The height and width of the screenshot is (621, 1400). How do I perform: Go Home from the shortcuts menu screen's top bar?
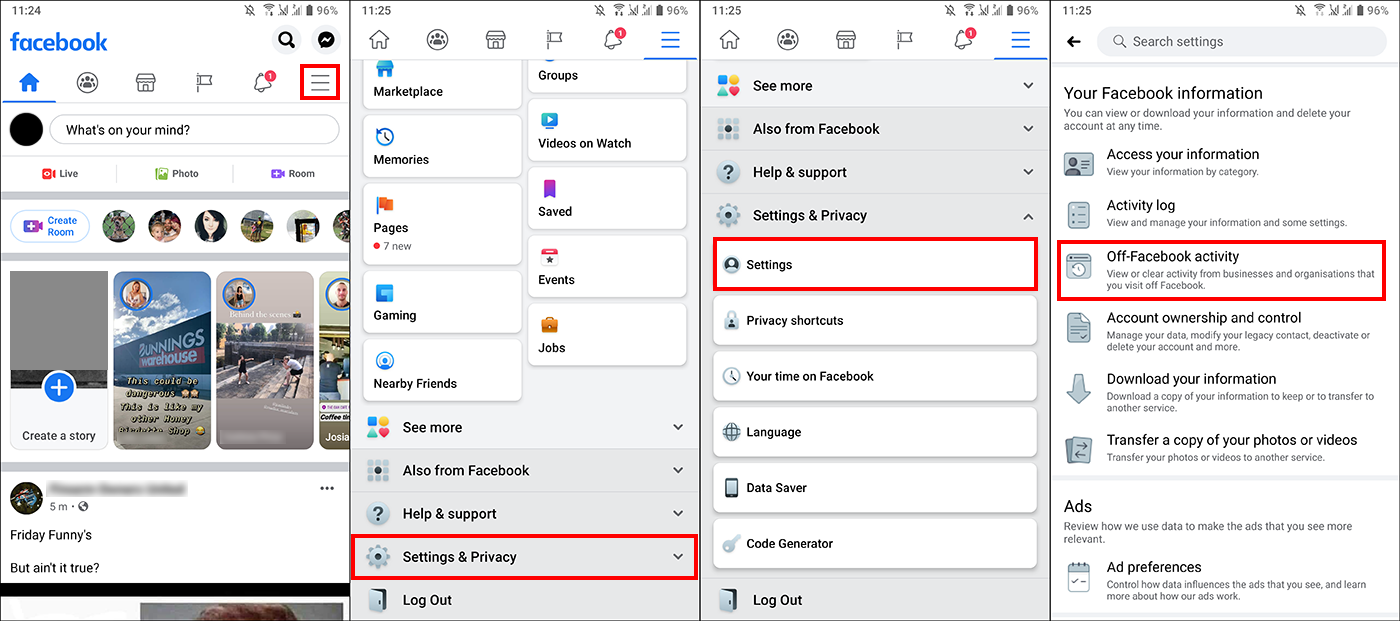[379, 40]
